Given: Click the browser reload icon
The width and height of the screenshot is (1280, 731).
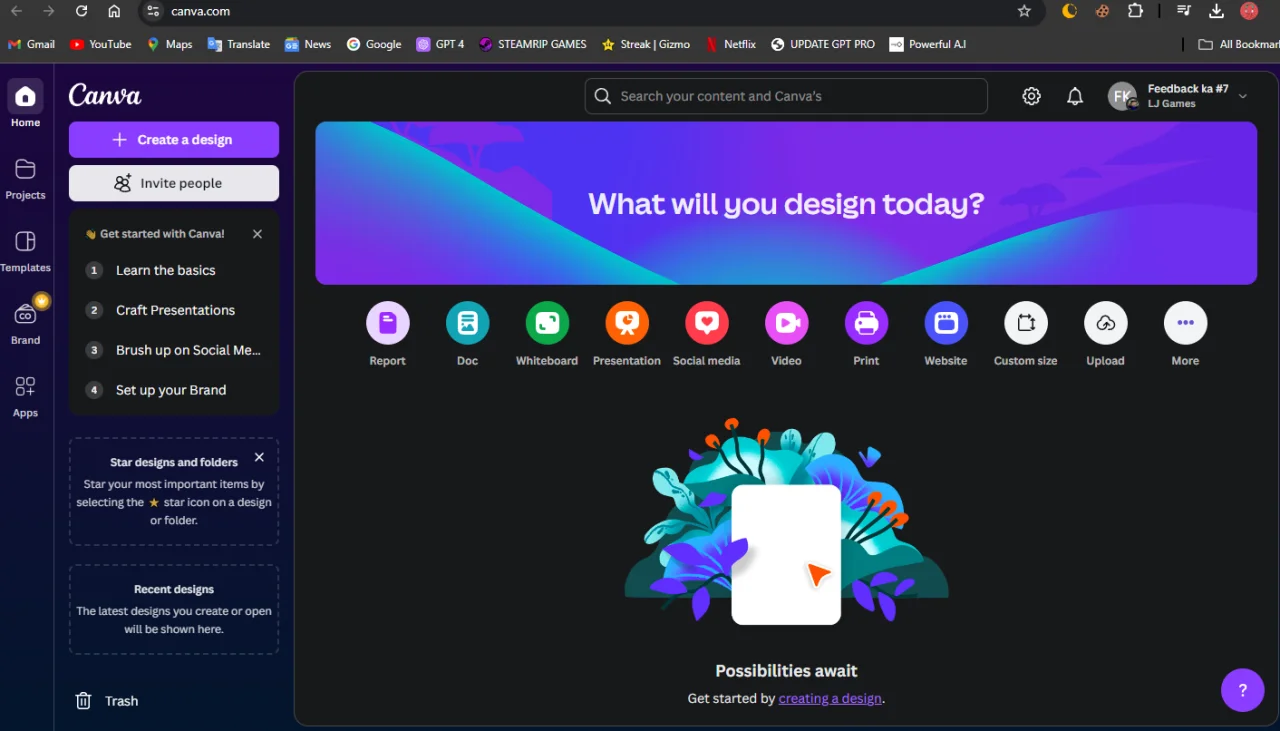Looking at the screenshot, I should tap(81, 11).
